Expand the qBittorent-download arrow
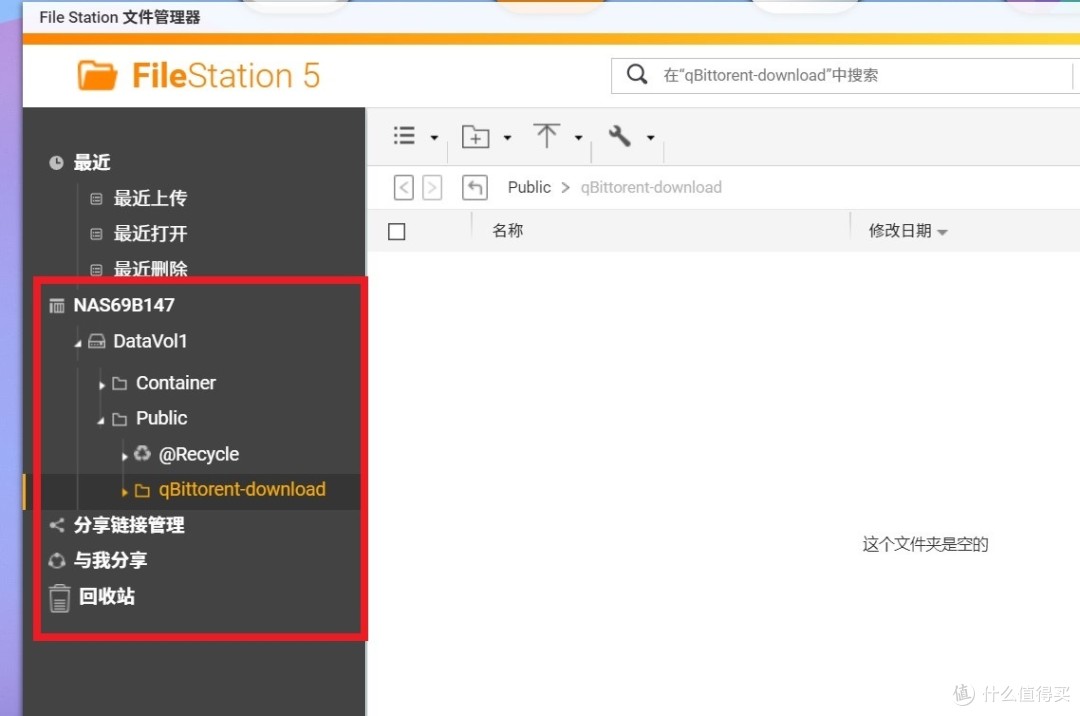This screenshot has width=1080, height=716. pyautogui.click(x=124, y=492)
